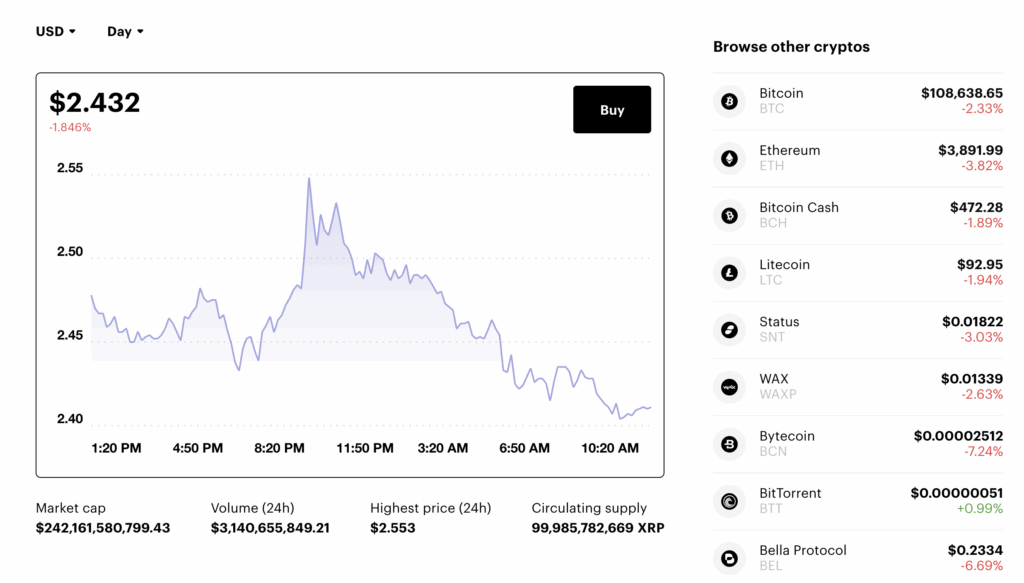Select the Bitcoin Cash icon
The width and height of the screenshot is (1024, 583).
pyautogui.click(x=728, y=215)
